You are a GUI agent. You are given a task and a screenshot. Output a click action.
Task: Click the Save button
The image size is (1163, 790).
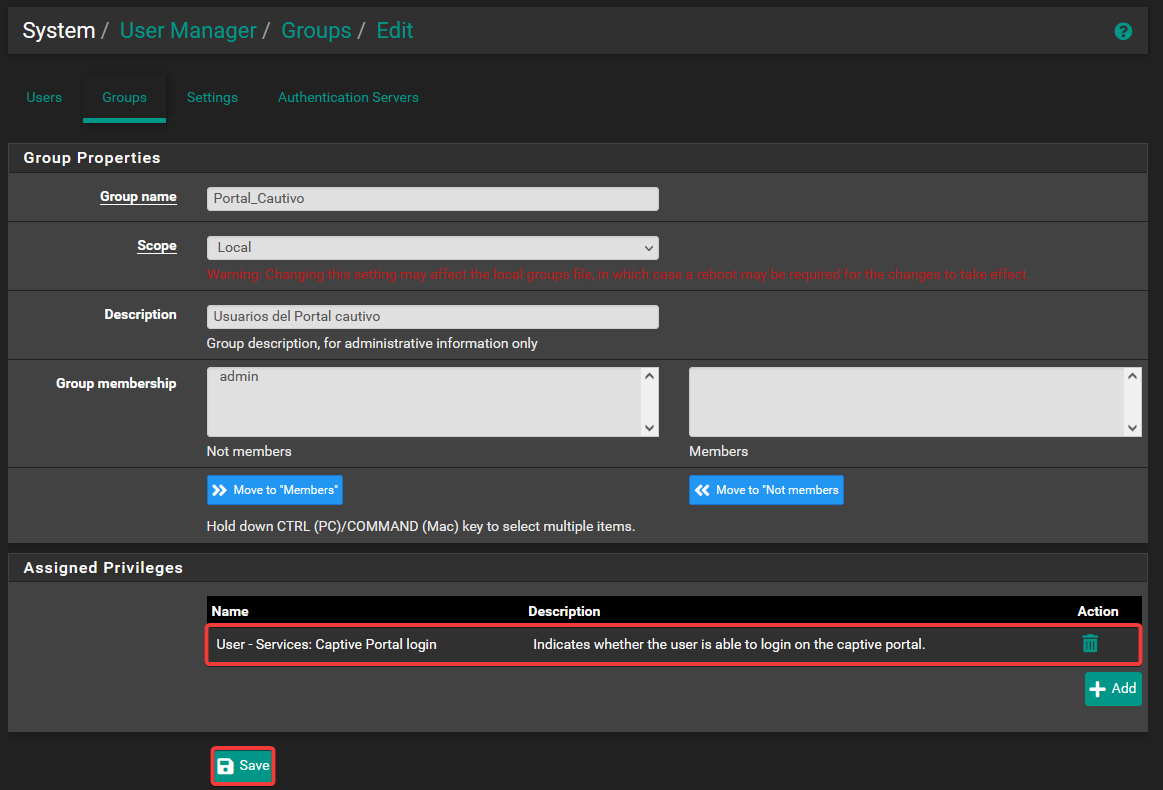(x=243, y=766)
